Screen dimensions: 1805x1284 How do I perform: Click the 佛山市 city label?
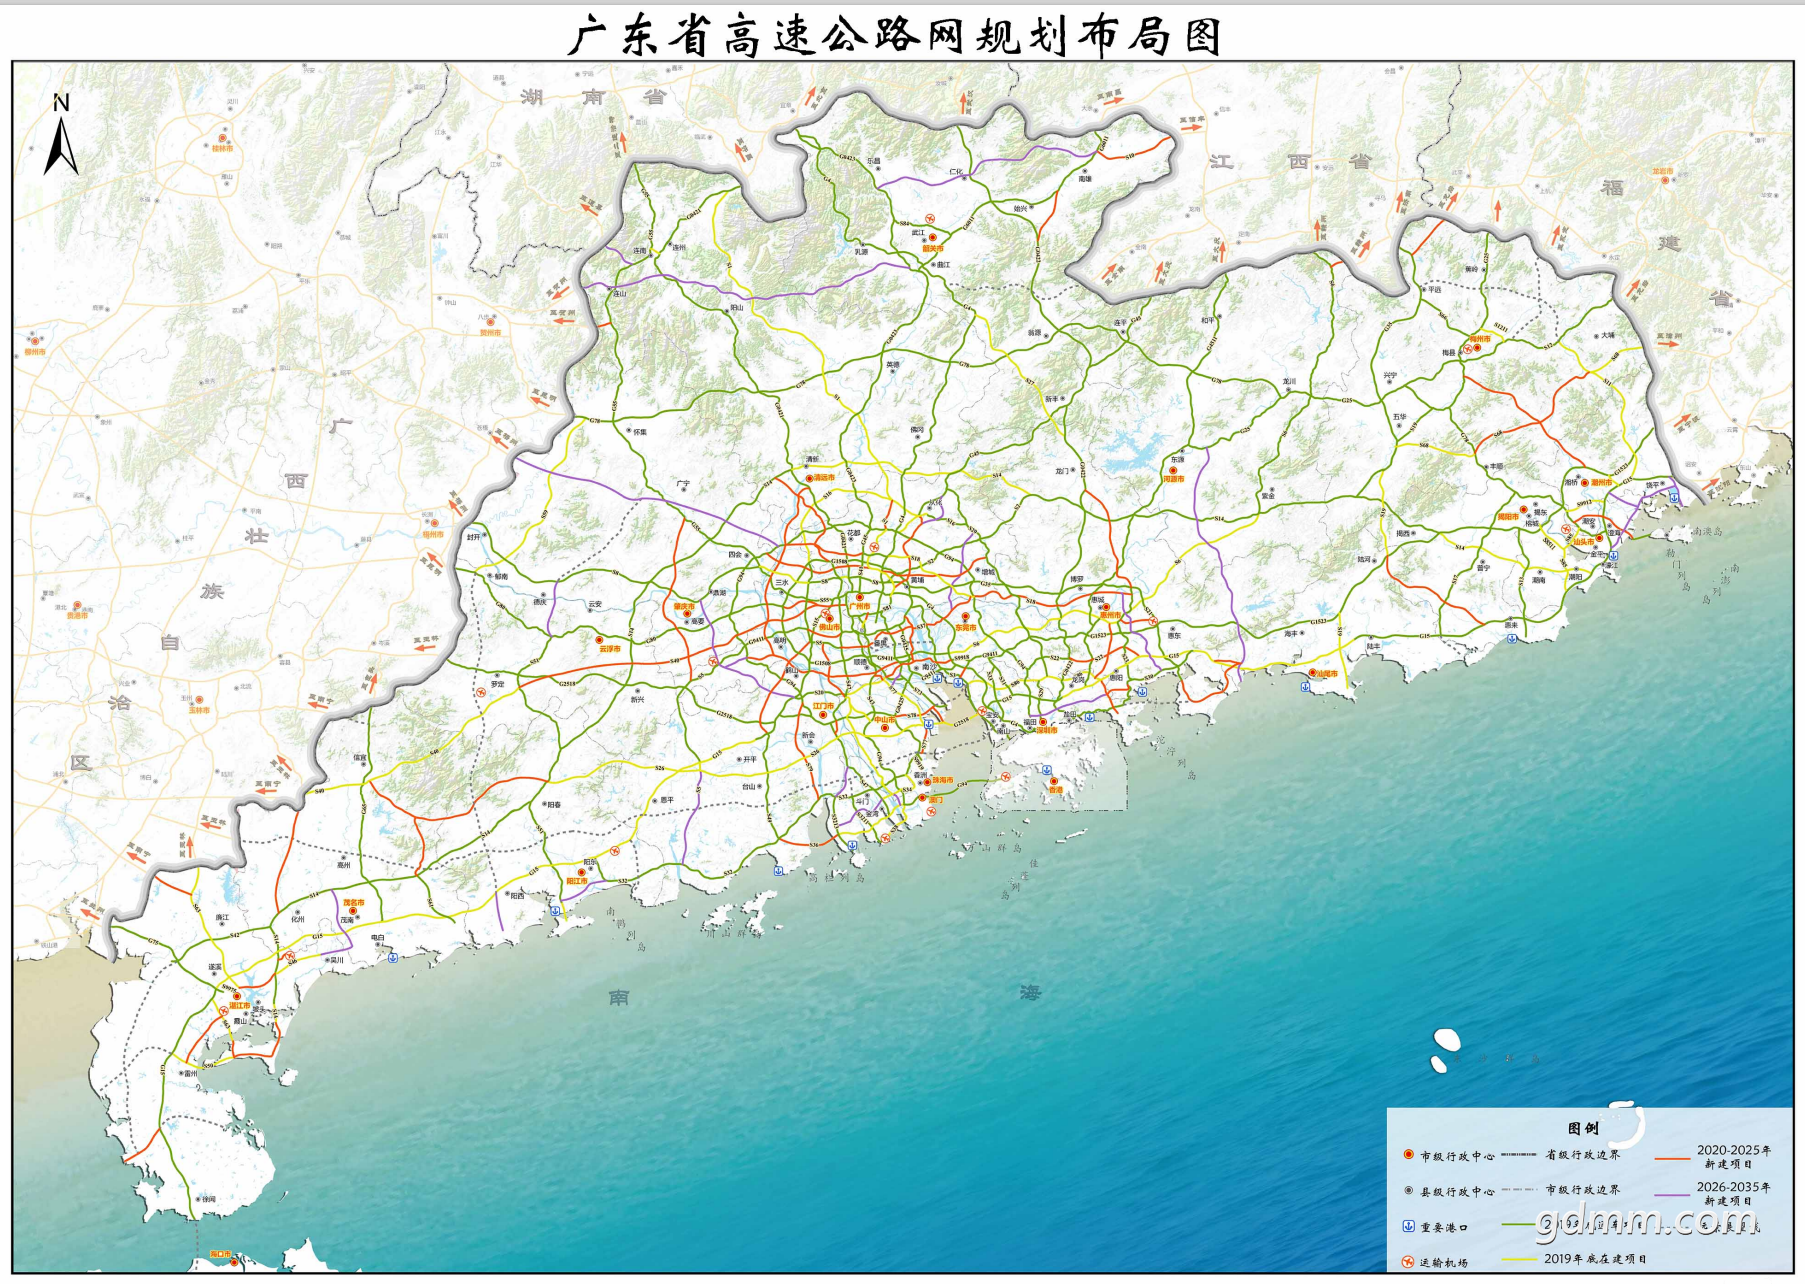point(829,628)
